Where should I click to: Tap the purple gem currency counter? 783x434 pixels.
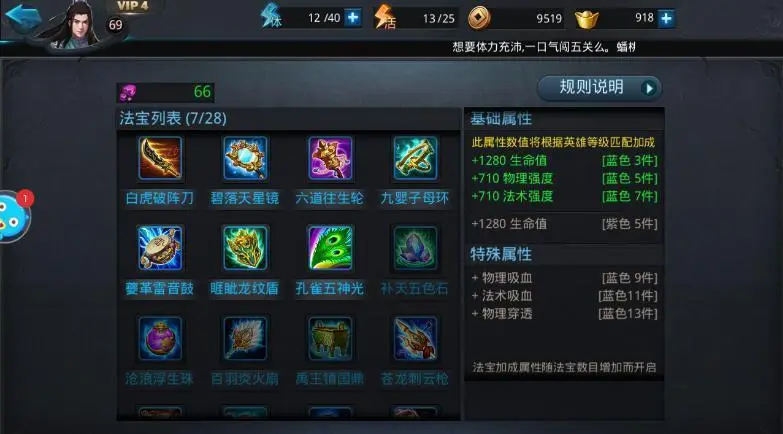pyautogui.click(x=166, y=92)
